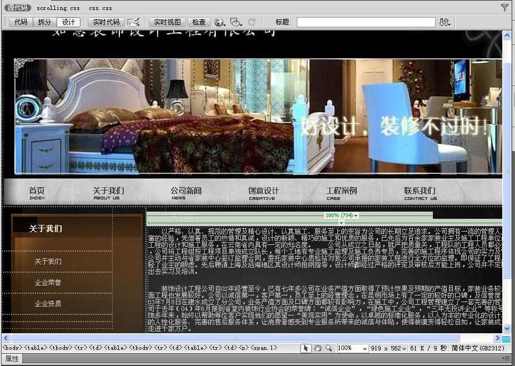Screen dimensions: 515x366
Task: Click the preview in browser globe icon
Action: tap(219, 22)
